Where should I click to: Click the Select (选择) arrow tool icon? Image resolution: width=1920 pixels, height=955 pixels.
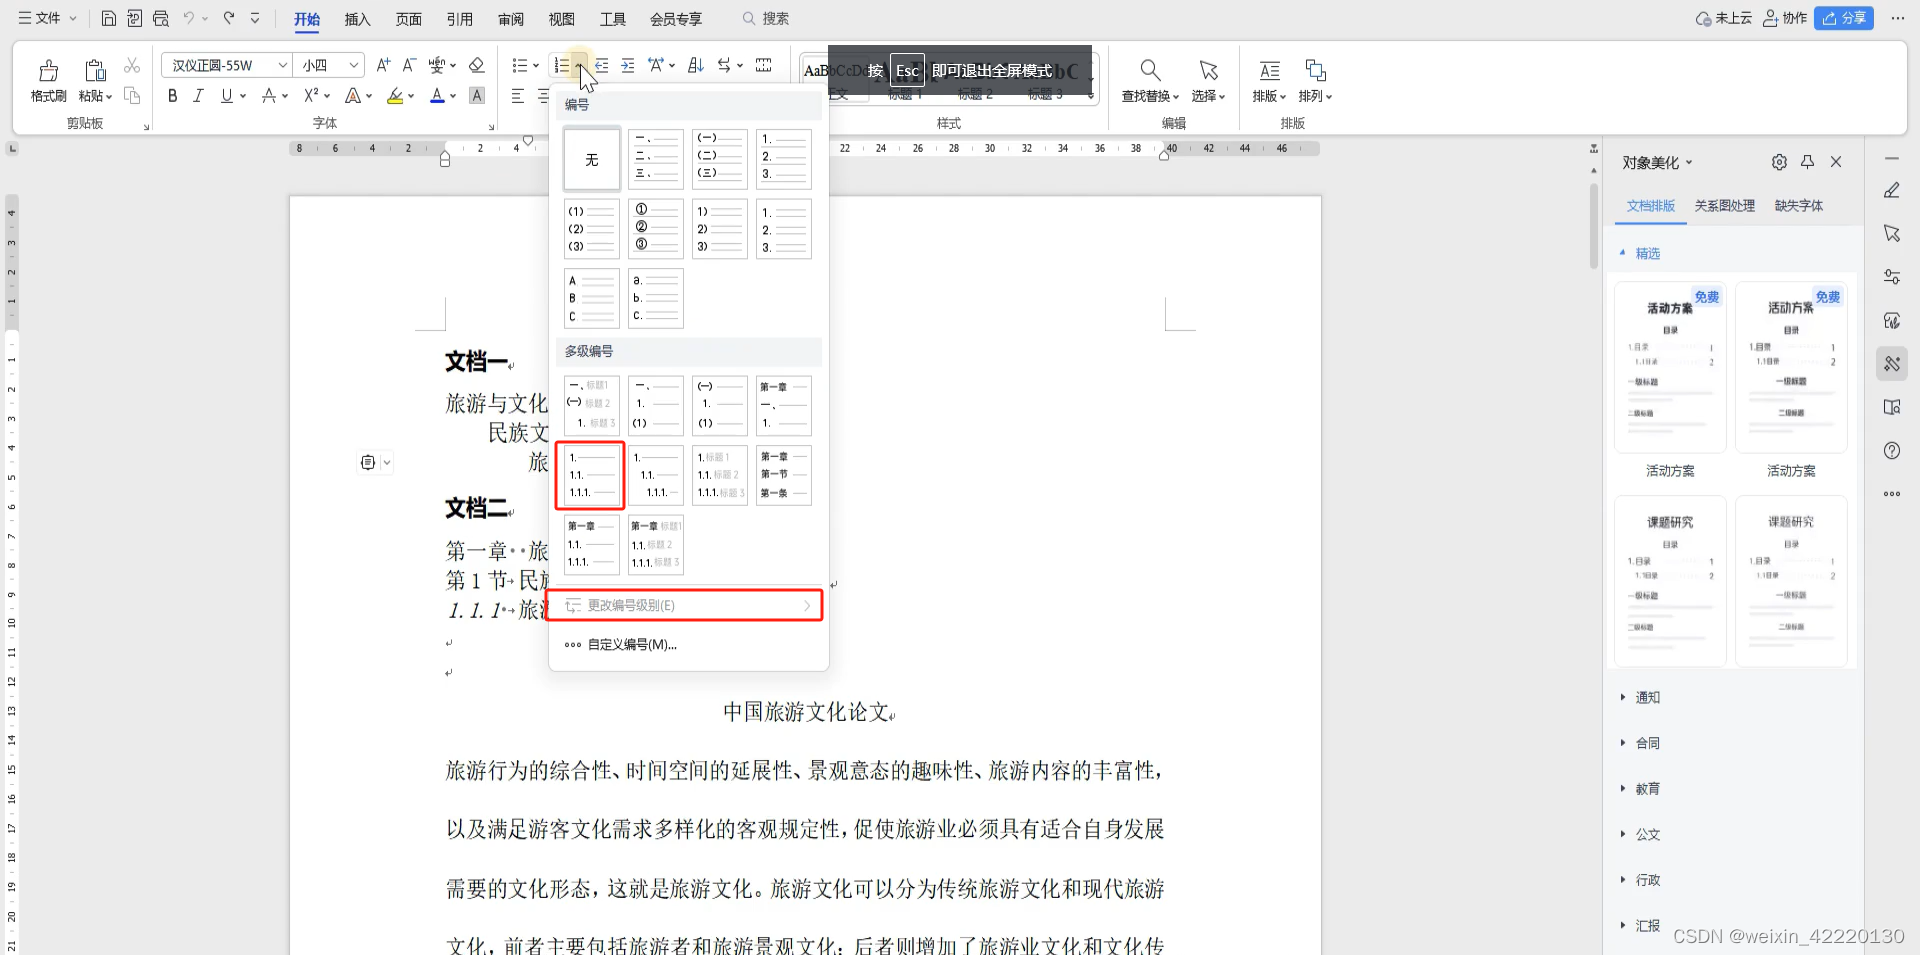pyautogui.click(x=1208, y=70)
